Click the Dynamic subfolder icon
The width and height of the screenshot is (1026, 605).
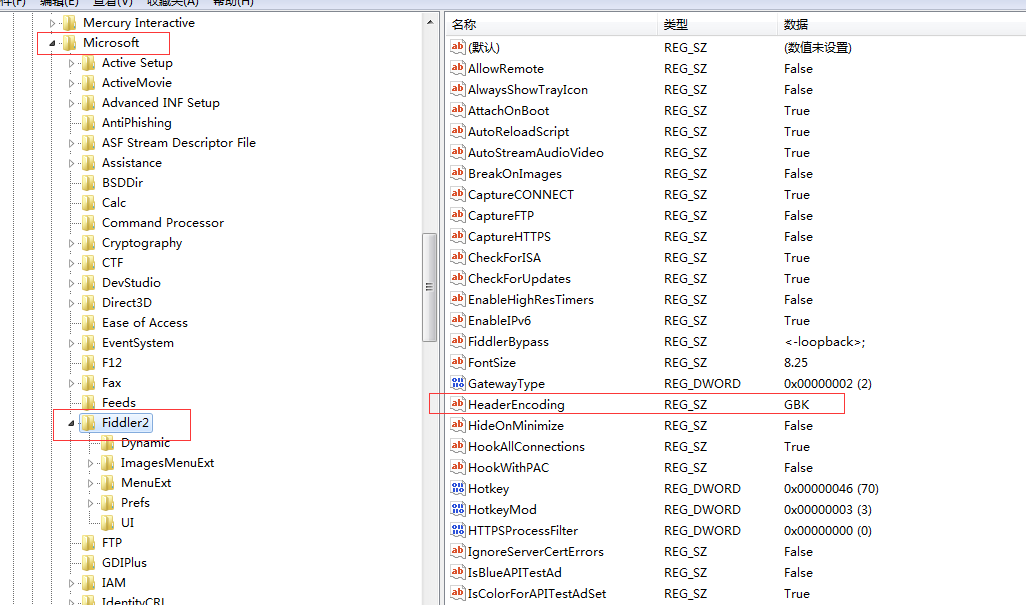pos(107,443)
